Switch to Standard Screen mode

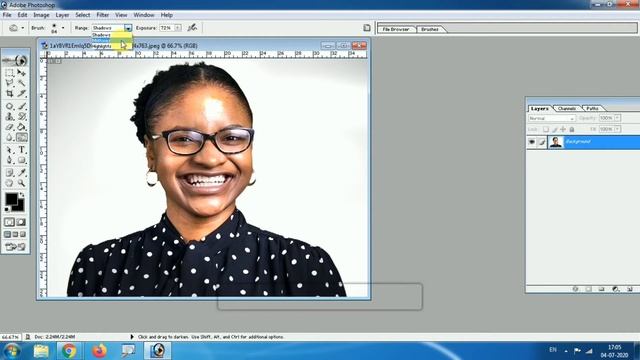coord(7,234)
